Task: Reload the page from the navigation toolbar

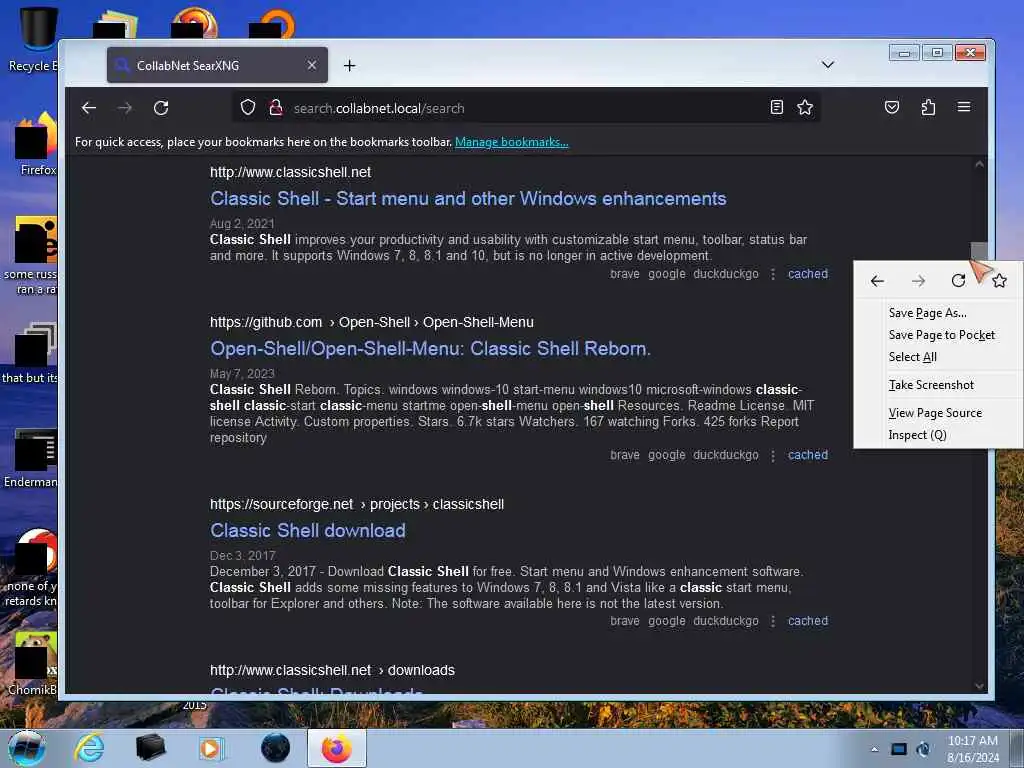Action: 161,108
